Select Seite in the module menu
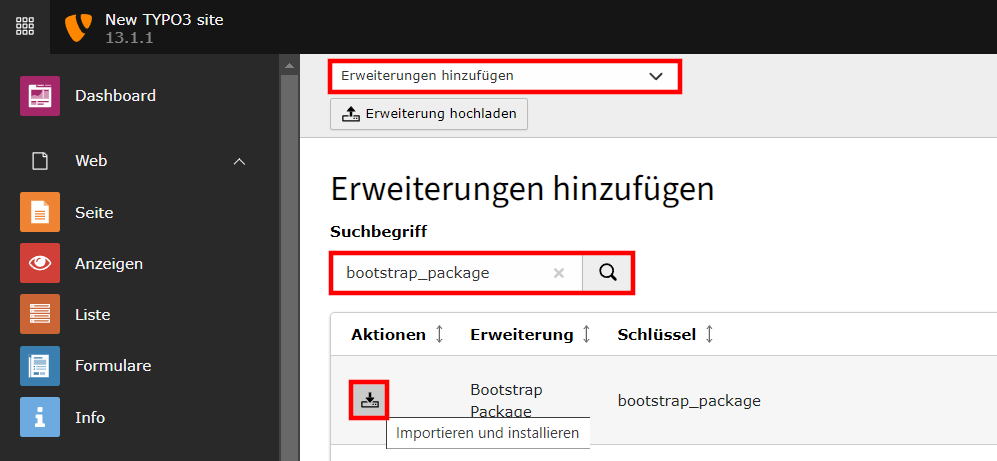Image resolution: width=997 pixels, height=461 pixels. pos(94,212)
